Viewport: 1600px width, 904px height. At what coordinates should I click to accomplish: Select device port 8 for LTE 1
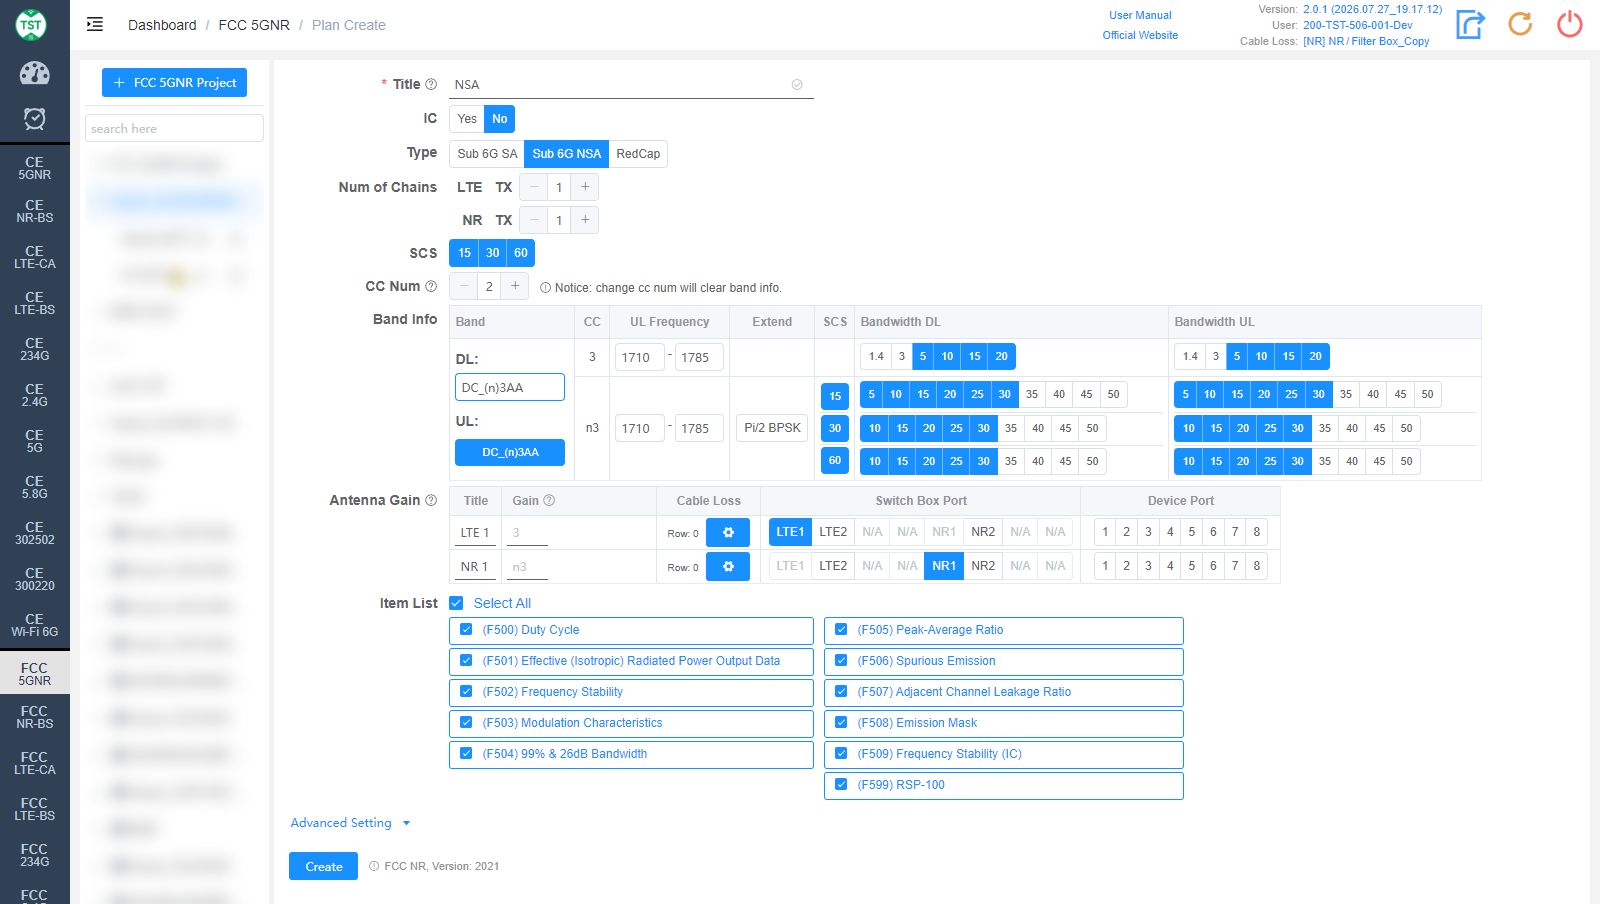click(1257, 532)
